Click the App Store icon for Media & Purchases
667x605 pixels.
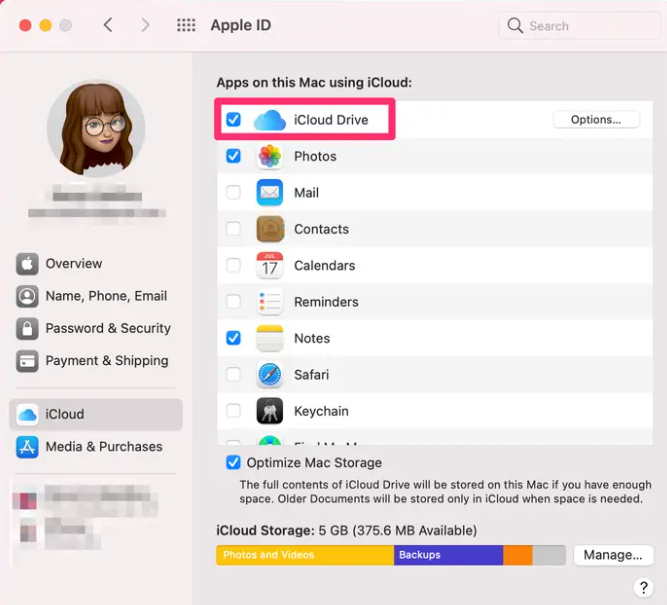pos(27,447)
